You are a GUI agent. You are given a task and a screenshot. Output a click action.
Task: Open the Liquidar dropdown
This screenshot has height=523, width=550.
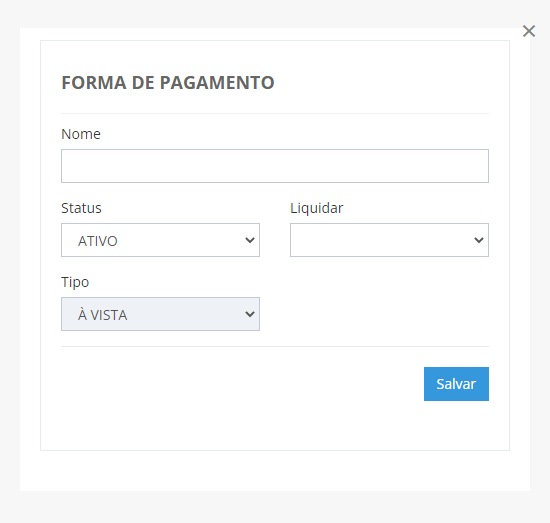pos(389,240)
